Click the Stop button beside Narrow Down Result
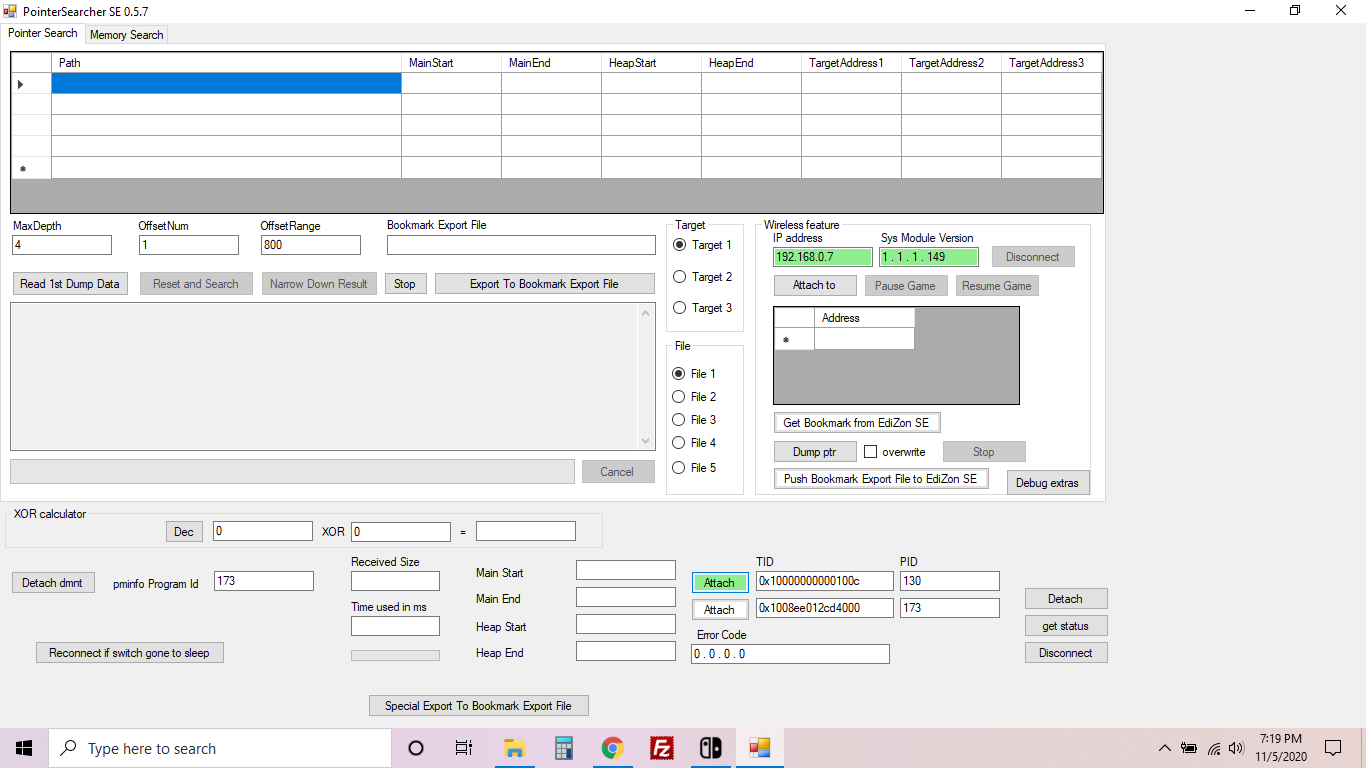 pos(405,284)
